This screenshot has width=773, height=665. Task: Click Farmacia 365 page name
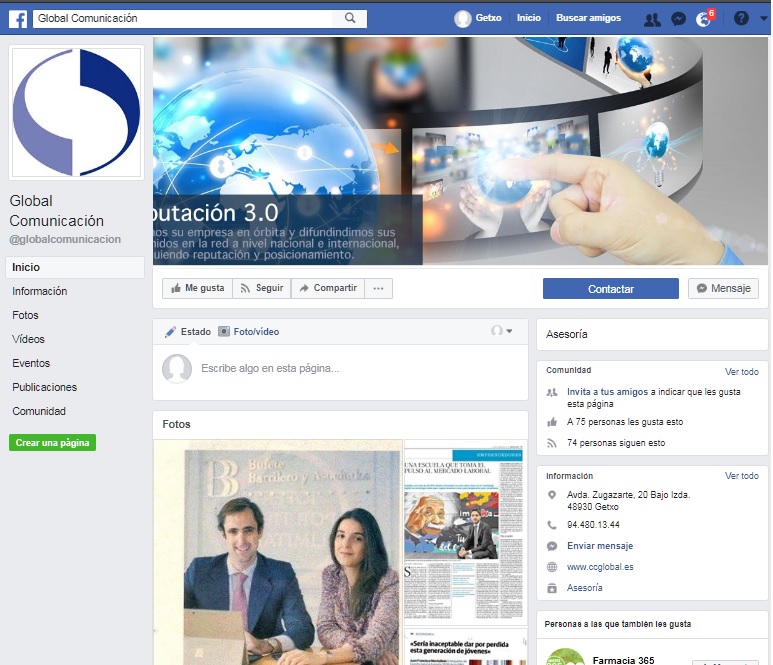pos(623,660)
